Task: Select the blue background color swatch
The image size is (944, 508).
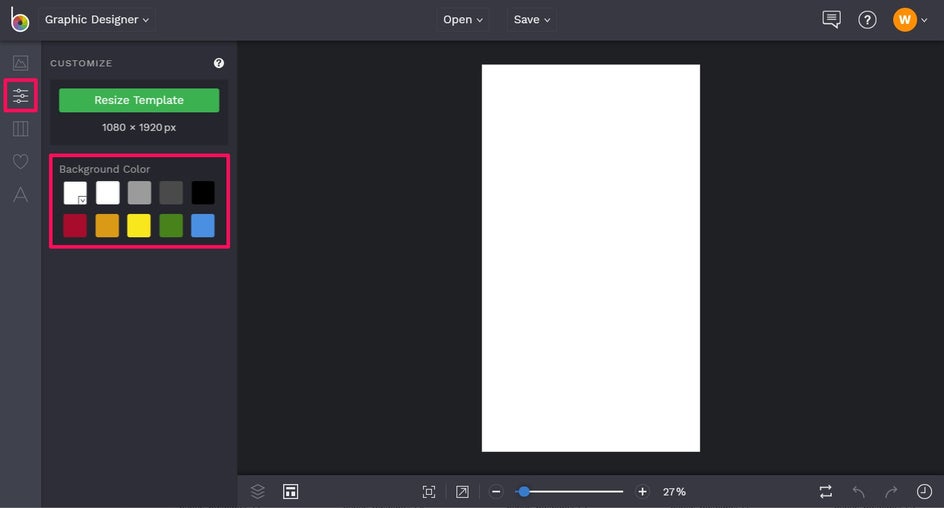Action: click(203, 226)
